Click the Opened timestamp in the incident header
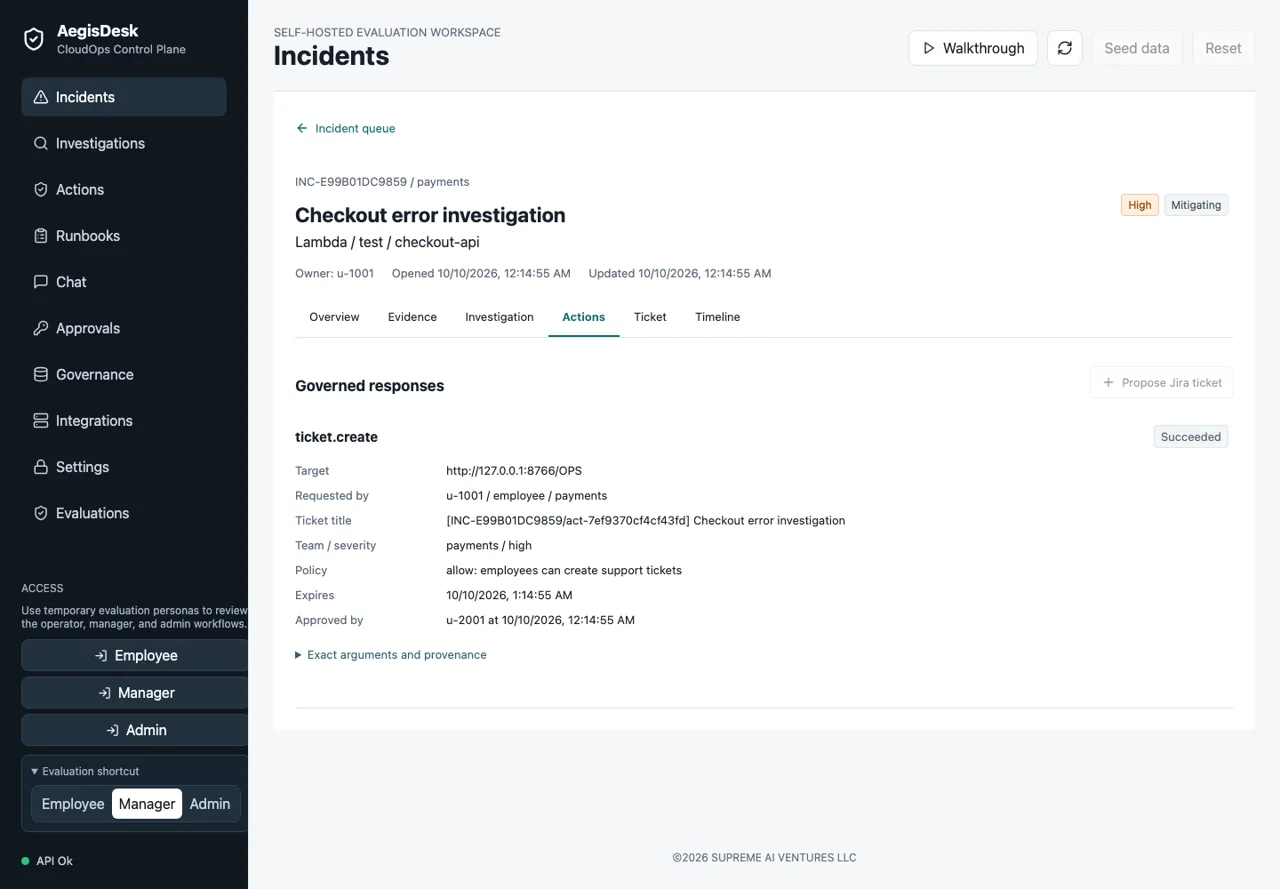The image size is (1280, 889). click(x=481, y=273)
